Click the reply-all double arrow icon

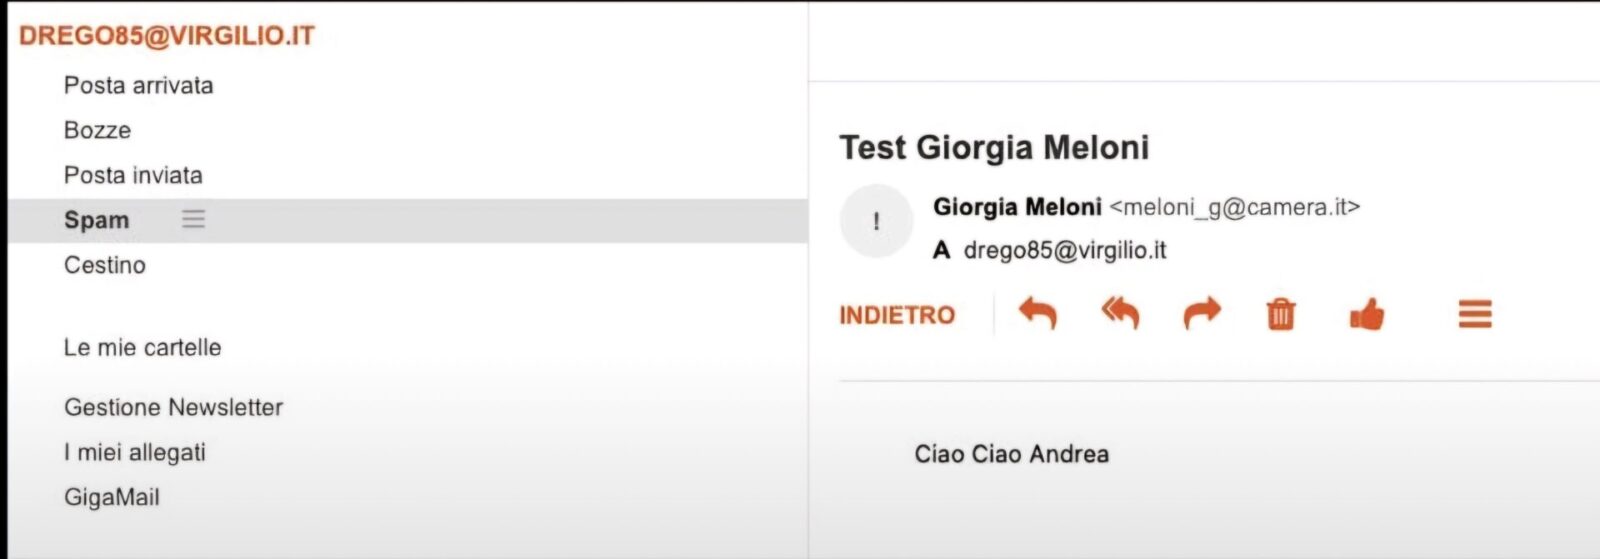pyautogui.click(x=1120, y=314)
